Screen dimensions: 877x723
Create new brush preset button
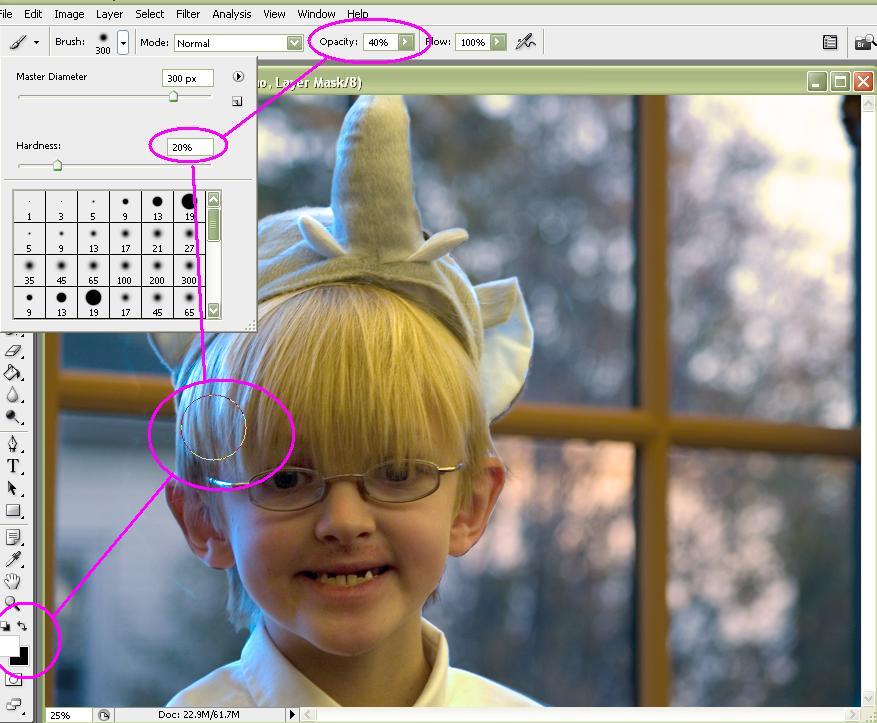(237, 101)
